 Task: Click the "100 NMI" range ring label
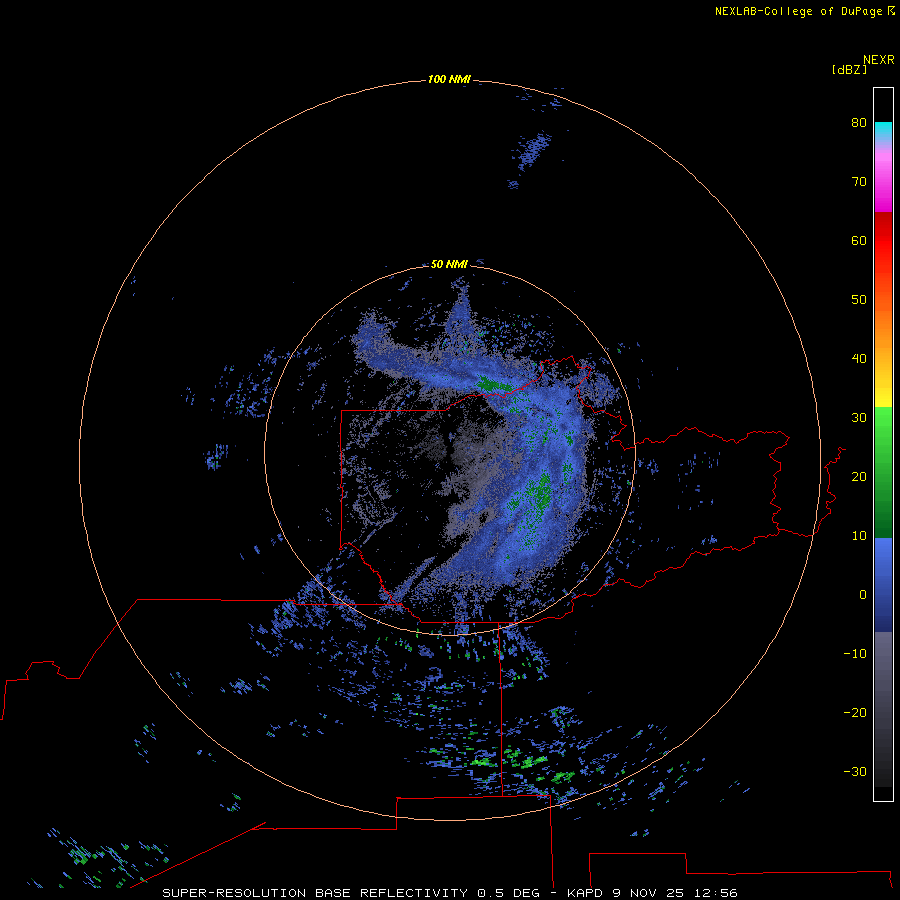pos(449,79)
